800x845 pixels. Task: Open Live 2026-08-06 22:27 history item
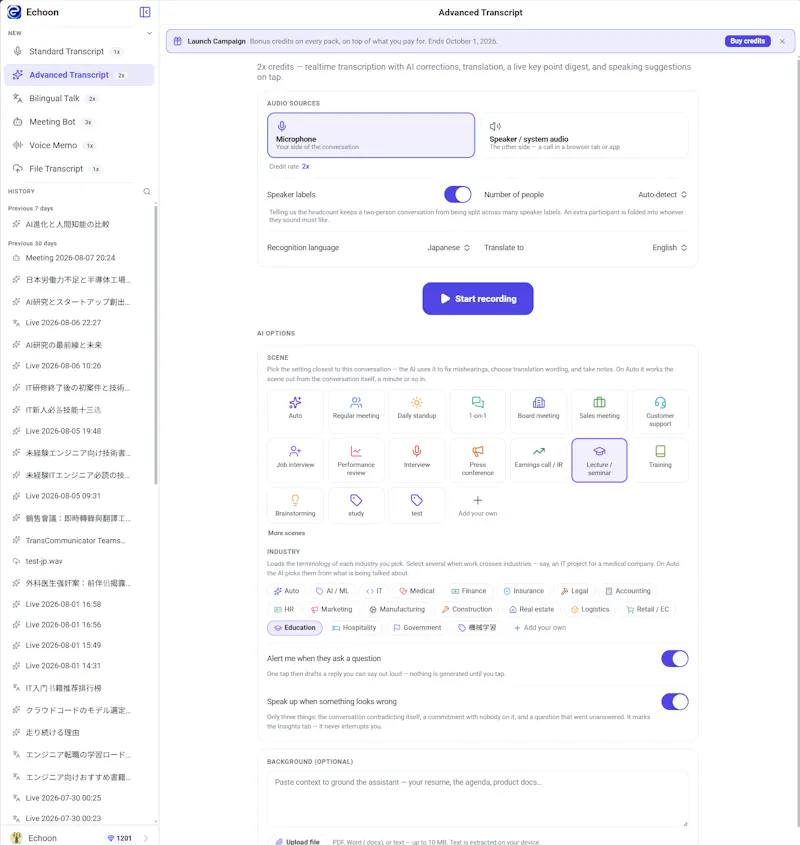point(78,323)
